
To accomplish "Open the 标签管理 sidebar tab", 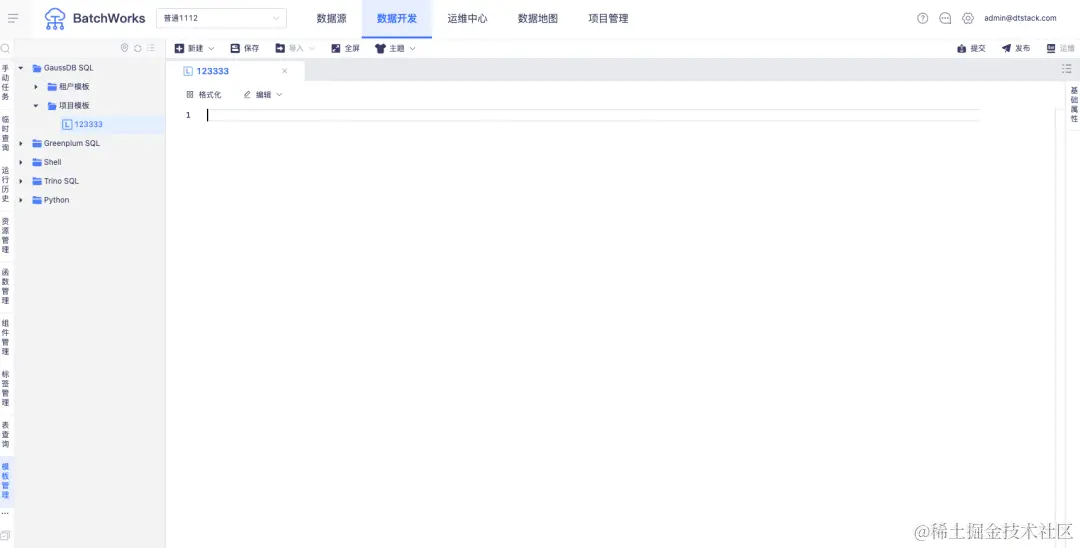I will tap(6, 388).
